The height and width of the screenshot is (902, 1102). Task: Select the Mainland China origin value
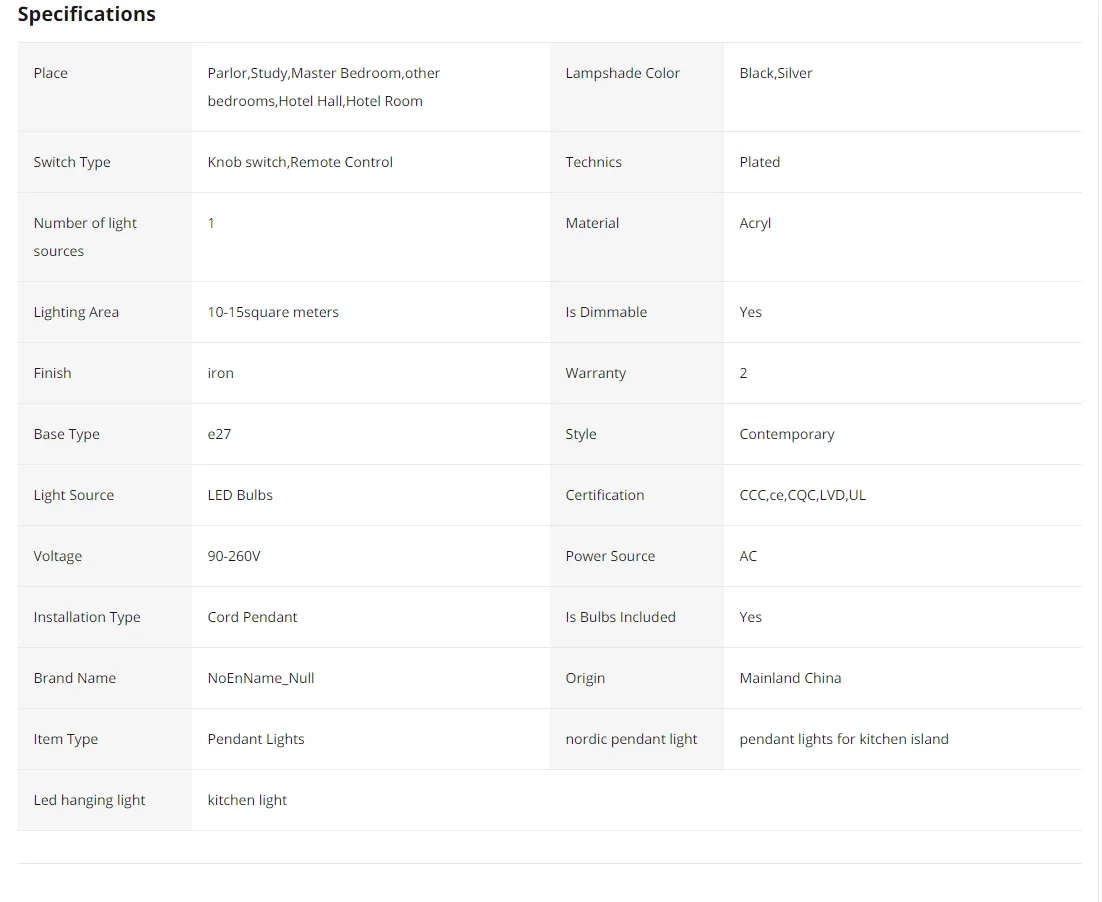click(790, 678)
